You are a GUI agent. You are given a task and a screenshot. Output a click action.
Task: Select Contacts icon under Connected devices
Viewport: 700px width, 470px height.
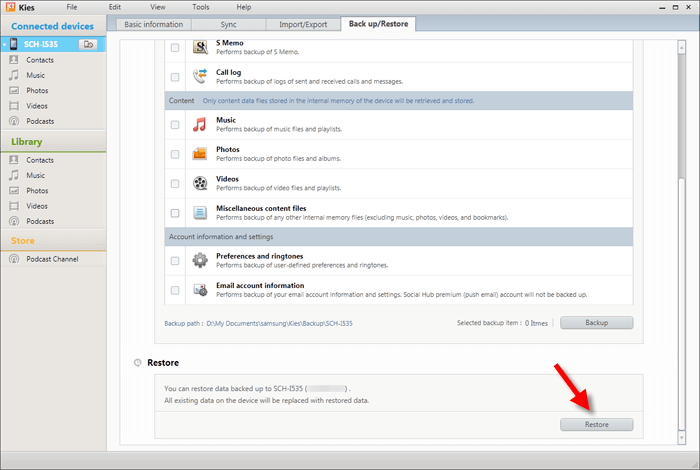click(x=14, y=60)
